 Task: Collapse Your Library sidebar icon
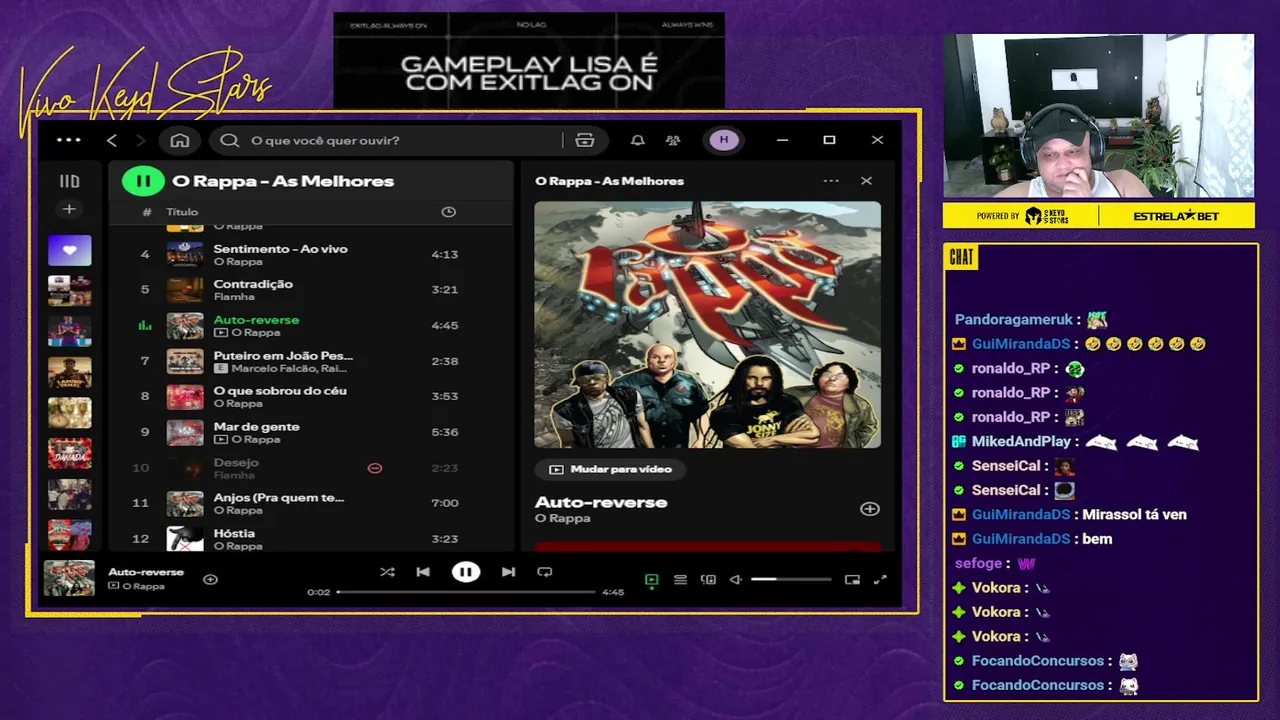(x=69, y=181)
